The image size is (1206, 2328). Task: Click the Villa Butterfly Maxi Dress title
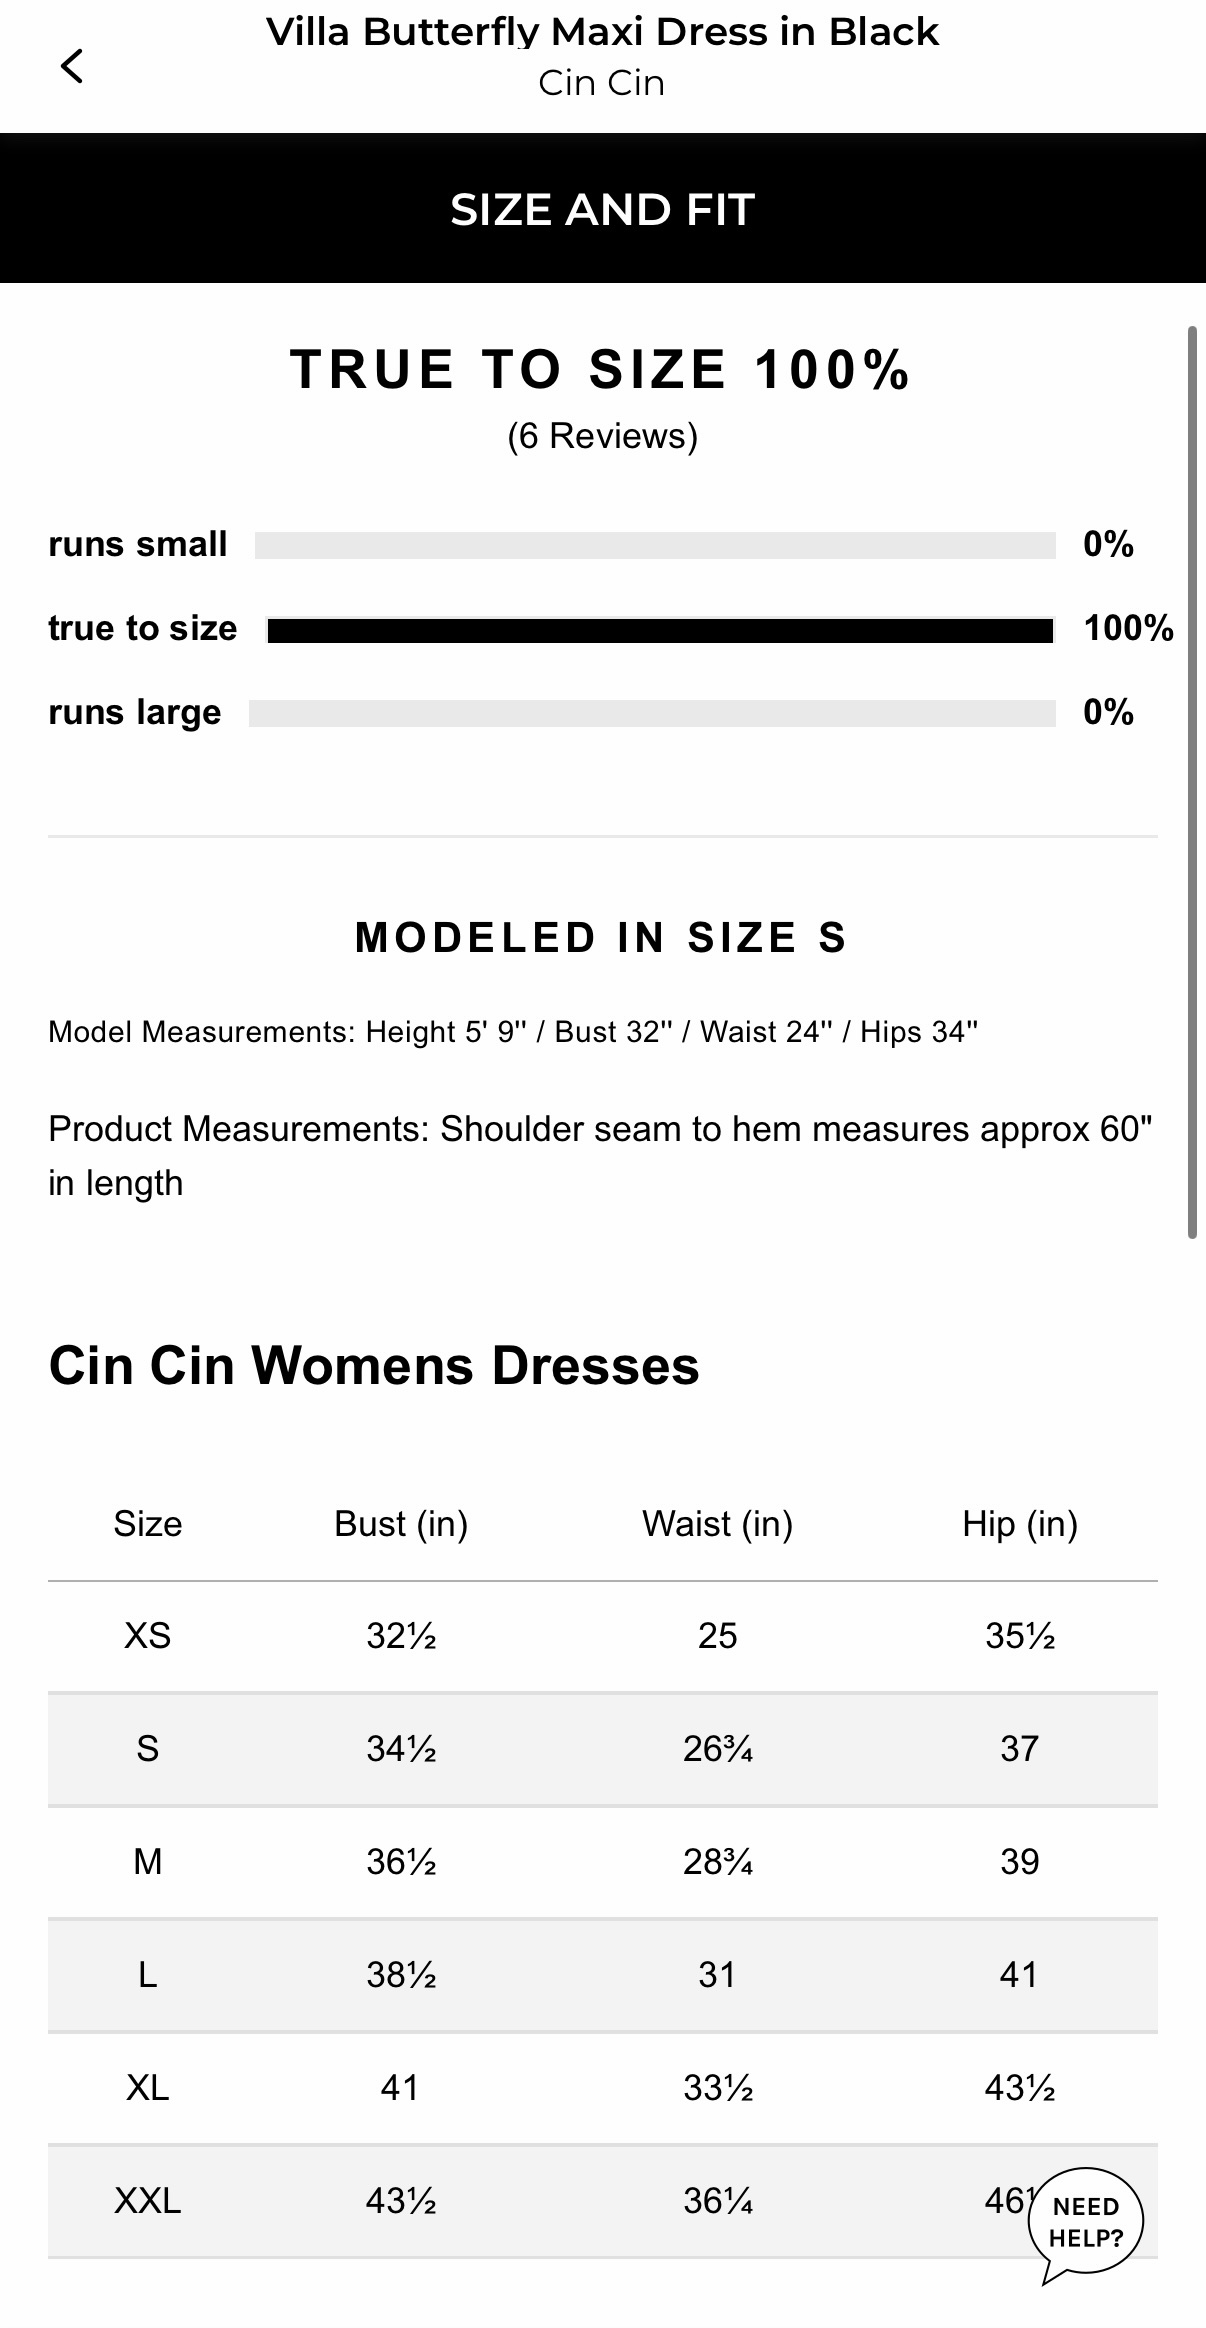[x=602, y=32]
